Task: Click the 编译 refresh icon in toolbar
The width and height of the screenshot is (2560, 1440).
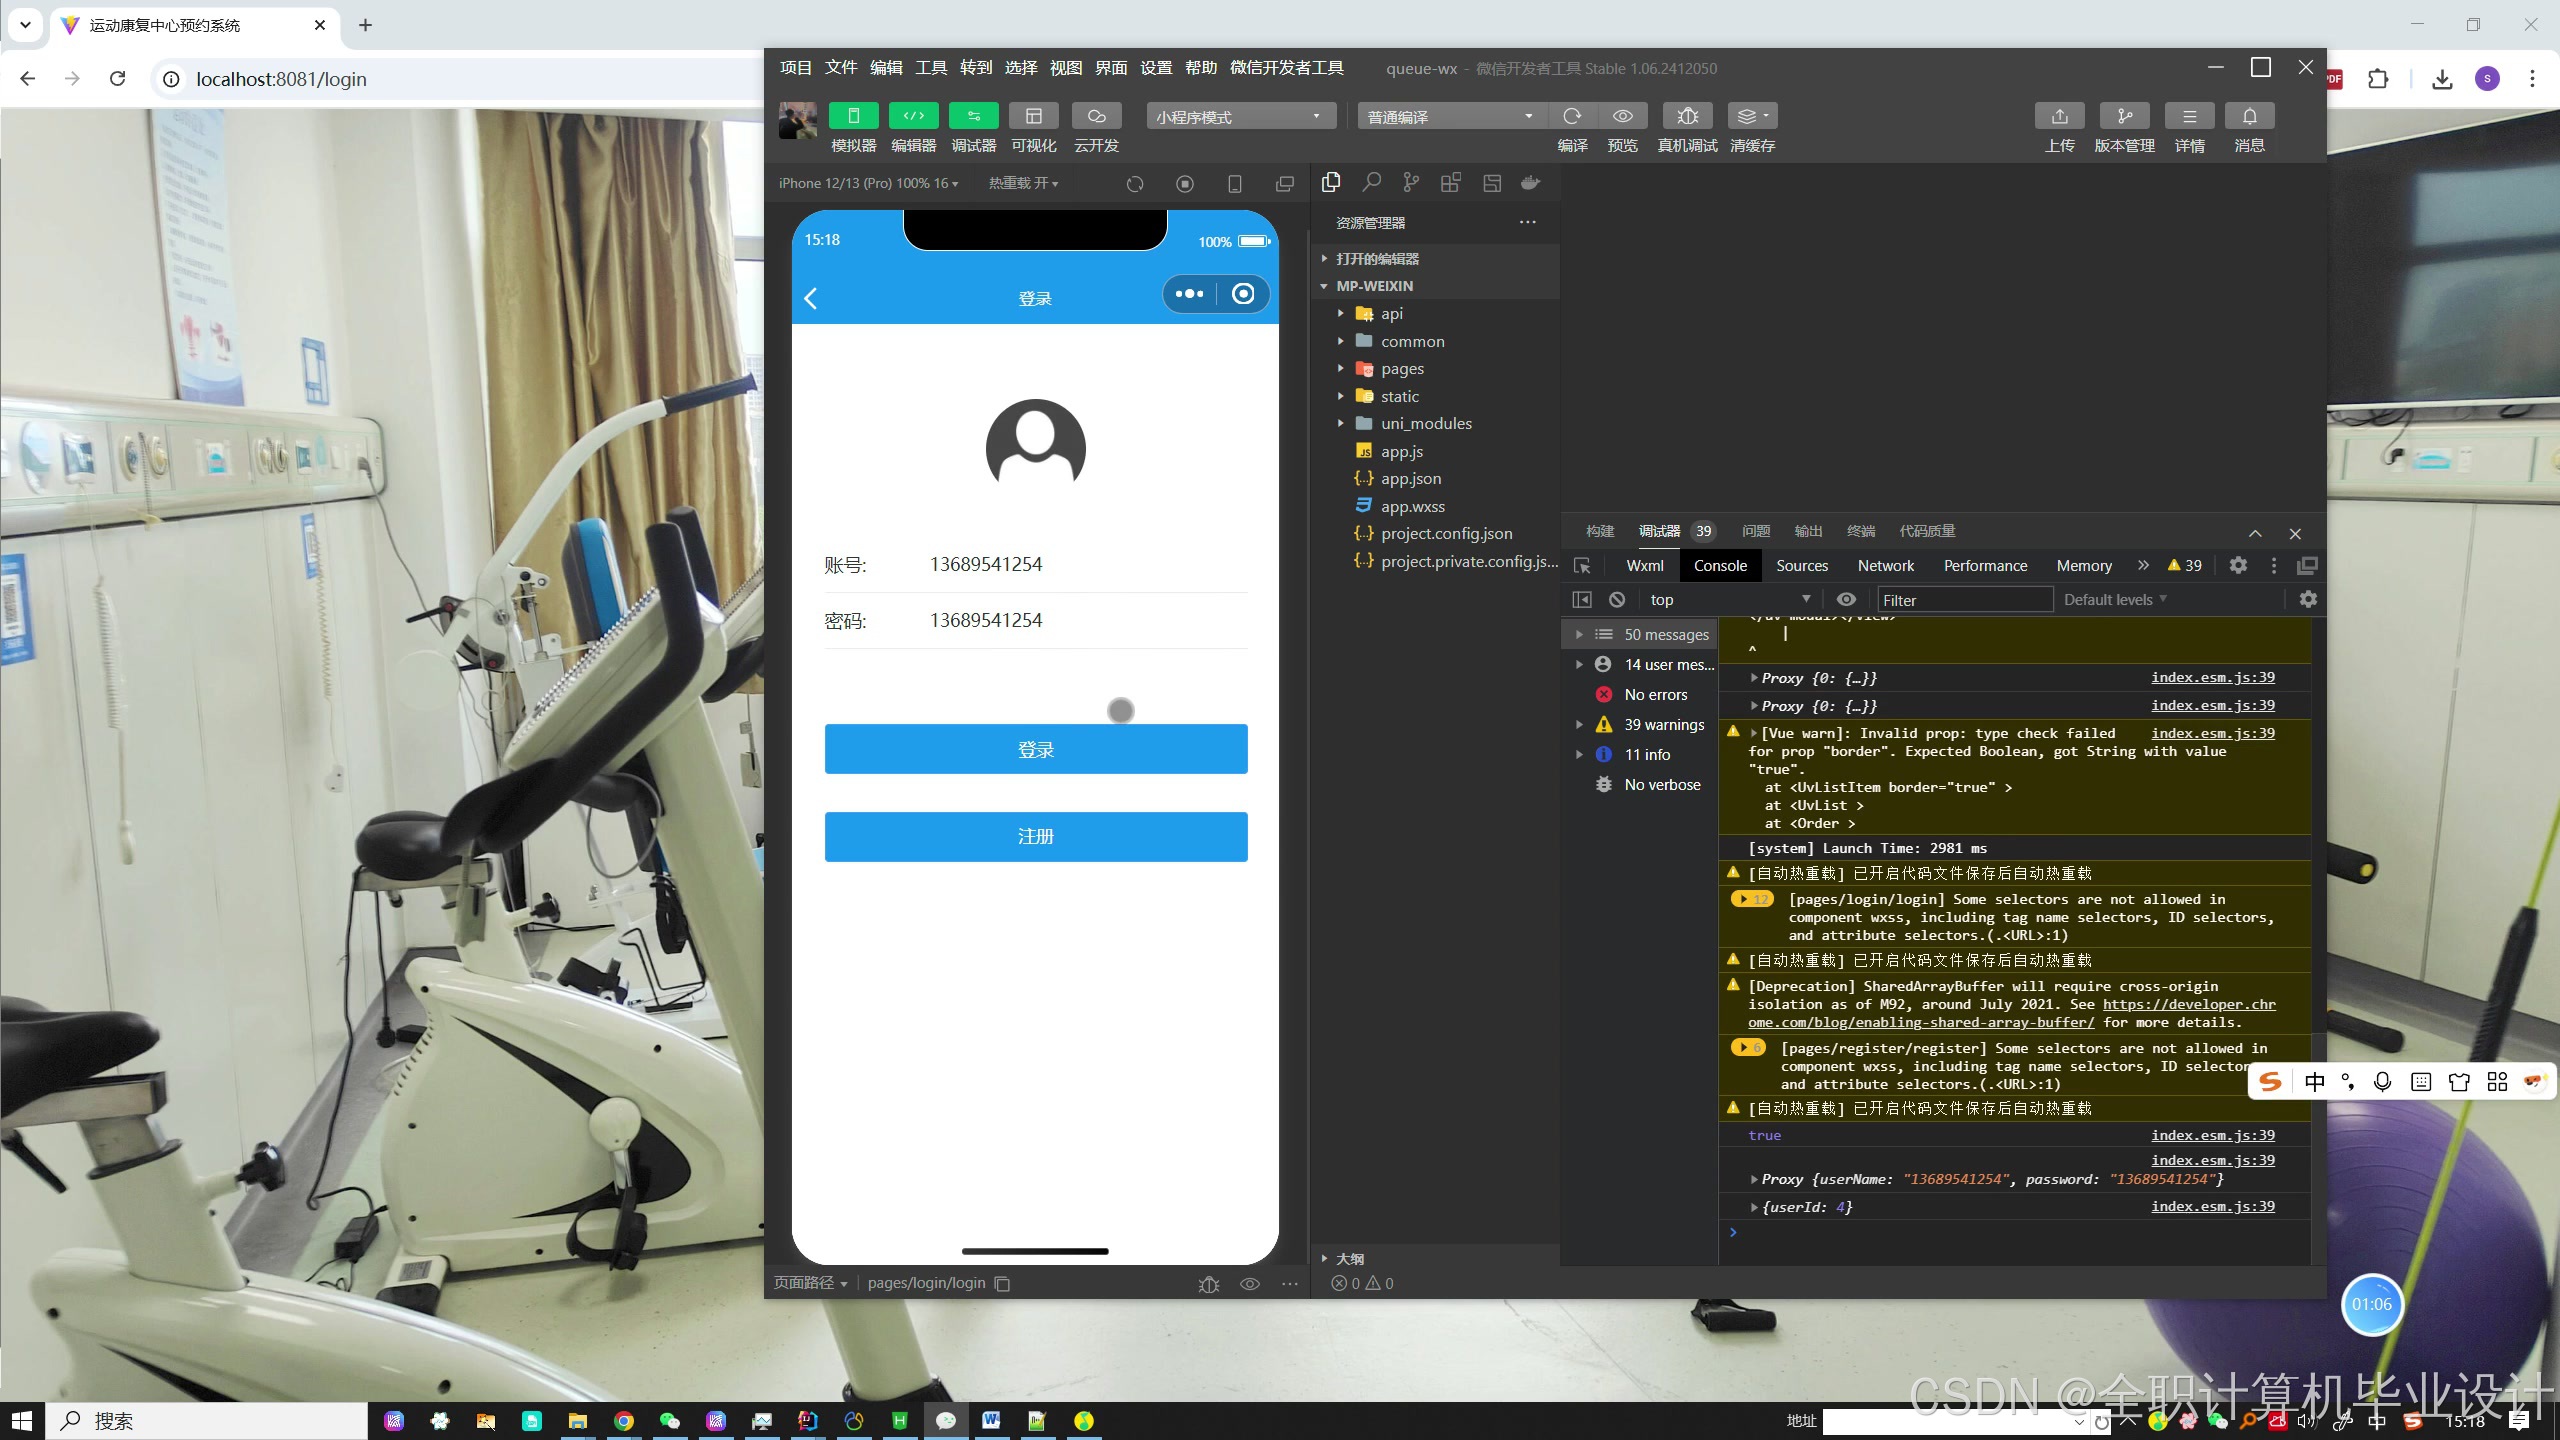Action: (1572, 116)
